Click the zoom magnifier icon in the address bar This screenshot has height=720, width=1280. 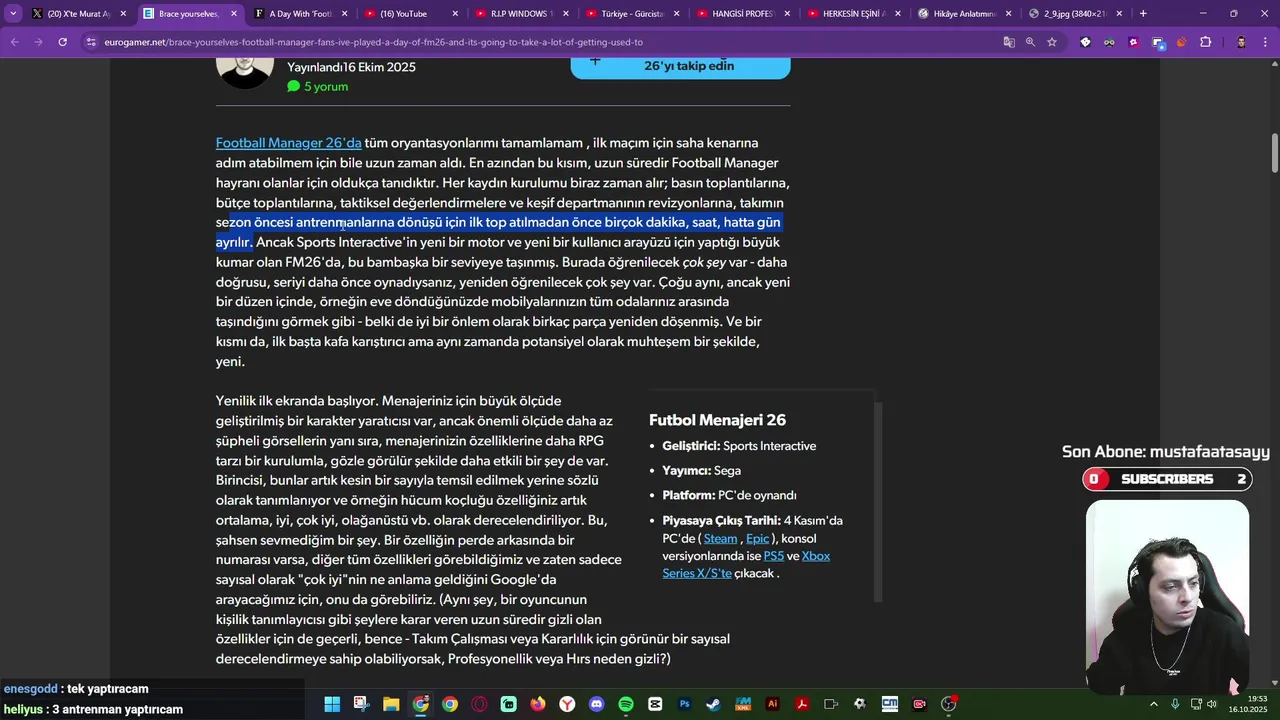point(1030,42)
